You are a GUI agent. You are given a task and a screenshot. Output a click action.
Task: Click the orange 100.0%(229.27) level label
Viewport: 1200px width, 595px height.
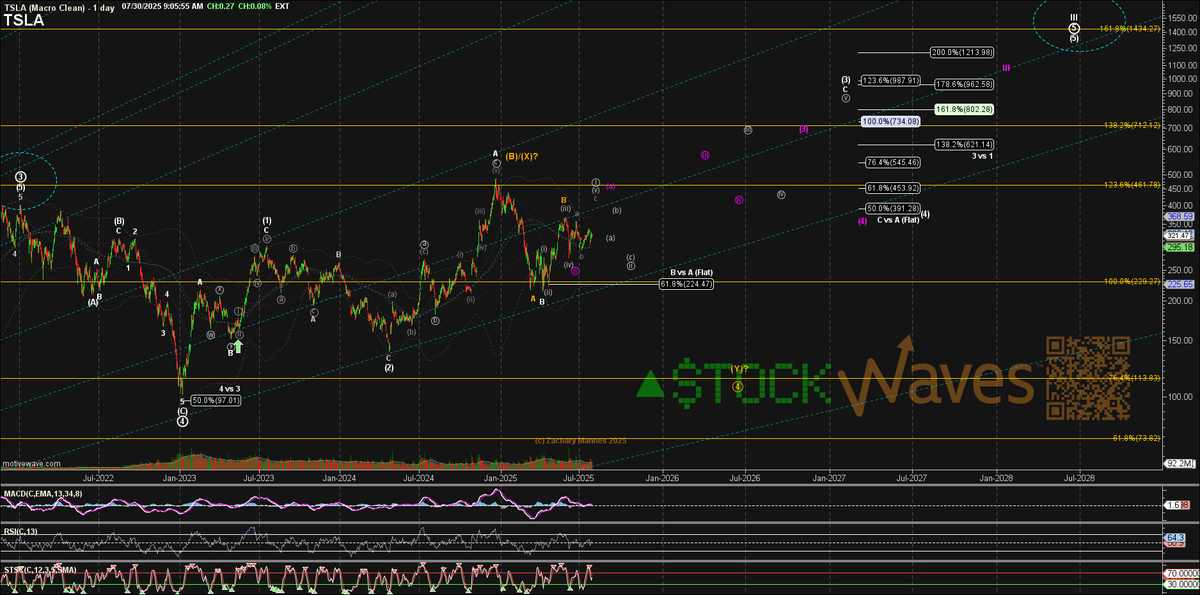pyautogui.click(x=1130, y=281)
